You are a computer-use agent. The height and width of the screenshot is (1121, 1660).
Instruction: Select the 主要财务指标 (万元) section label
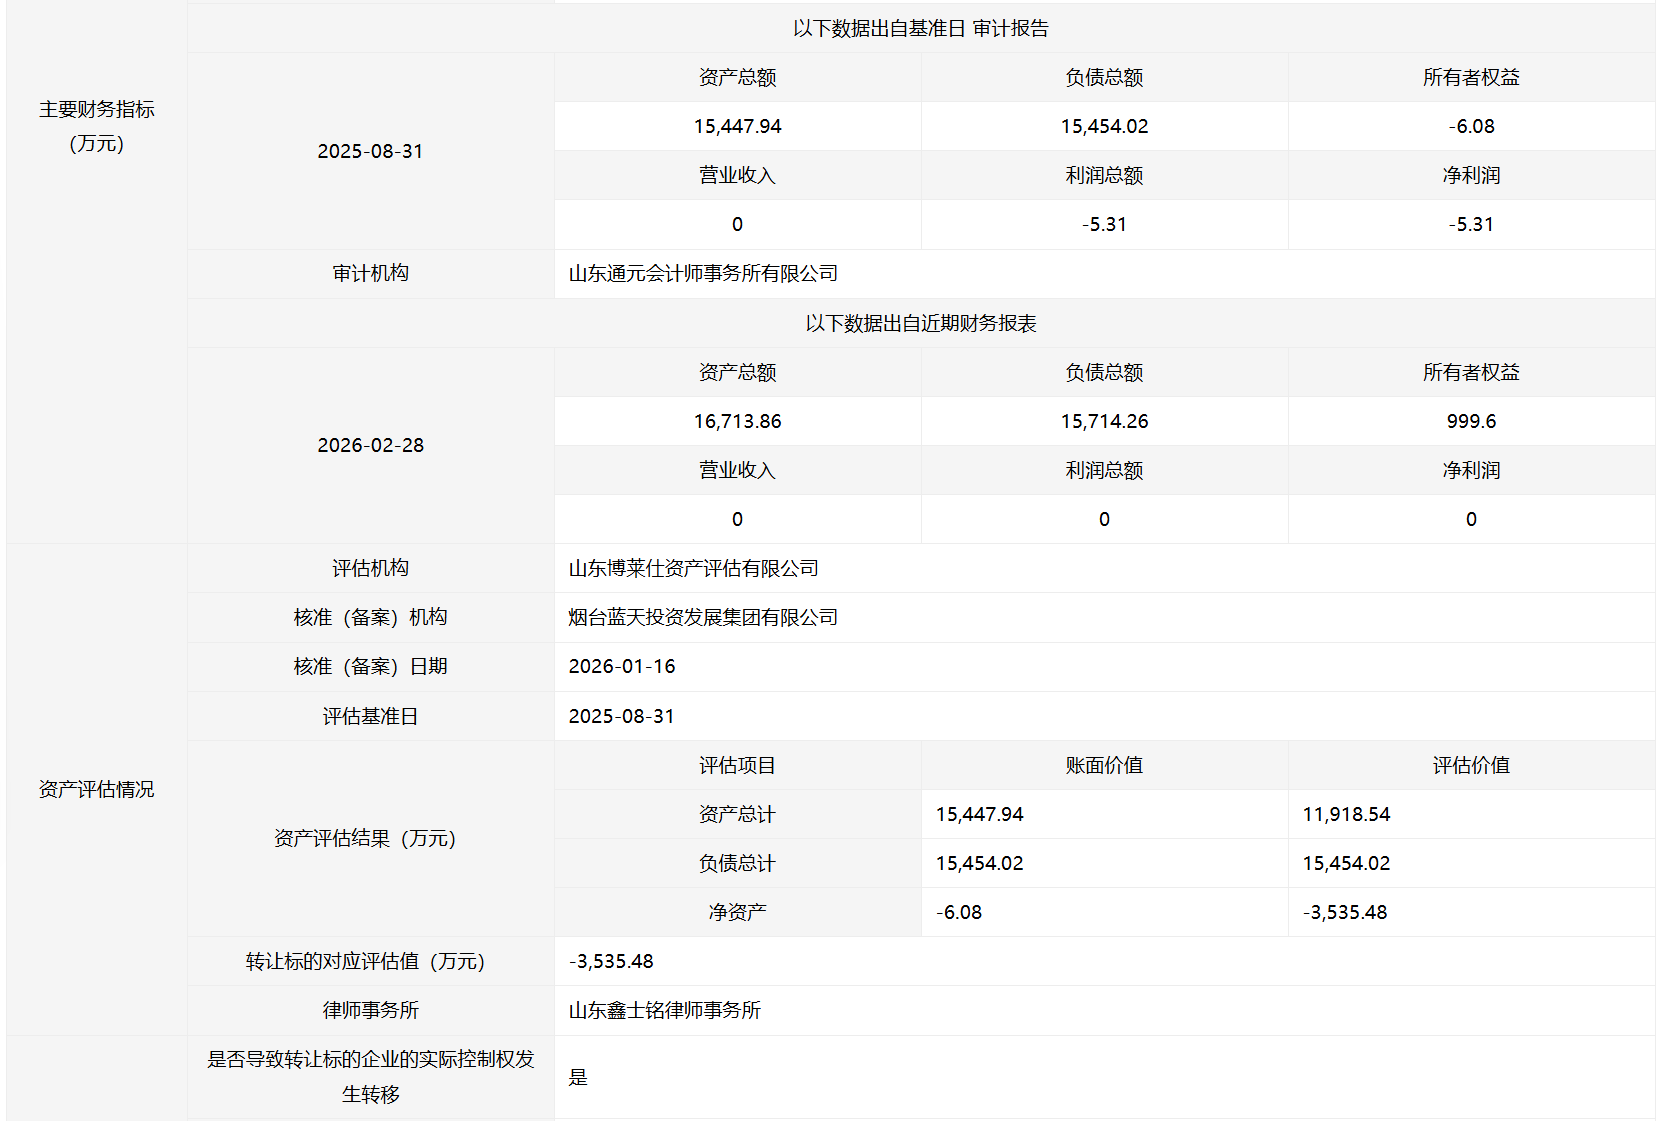tap(97, 126)
